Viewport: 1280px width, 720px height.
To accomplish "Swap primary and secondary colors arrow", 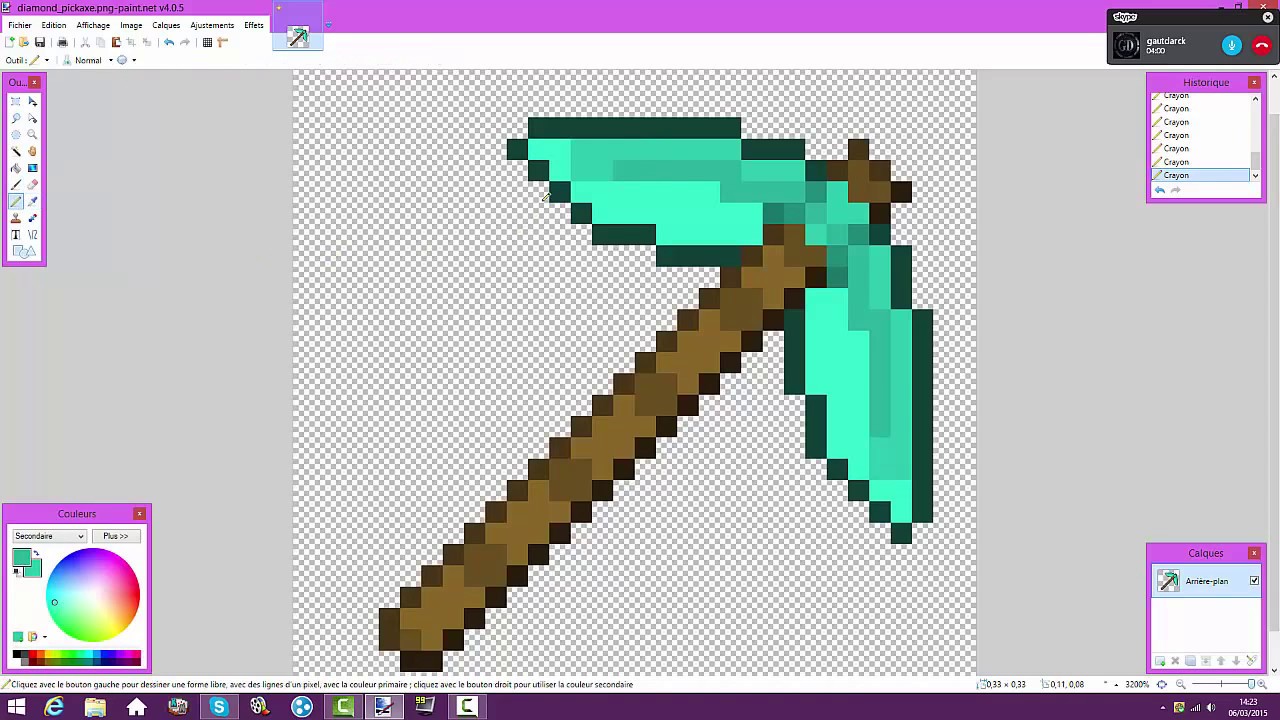I will 36,553.
